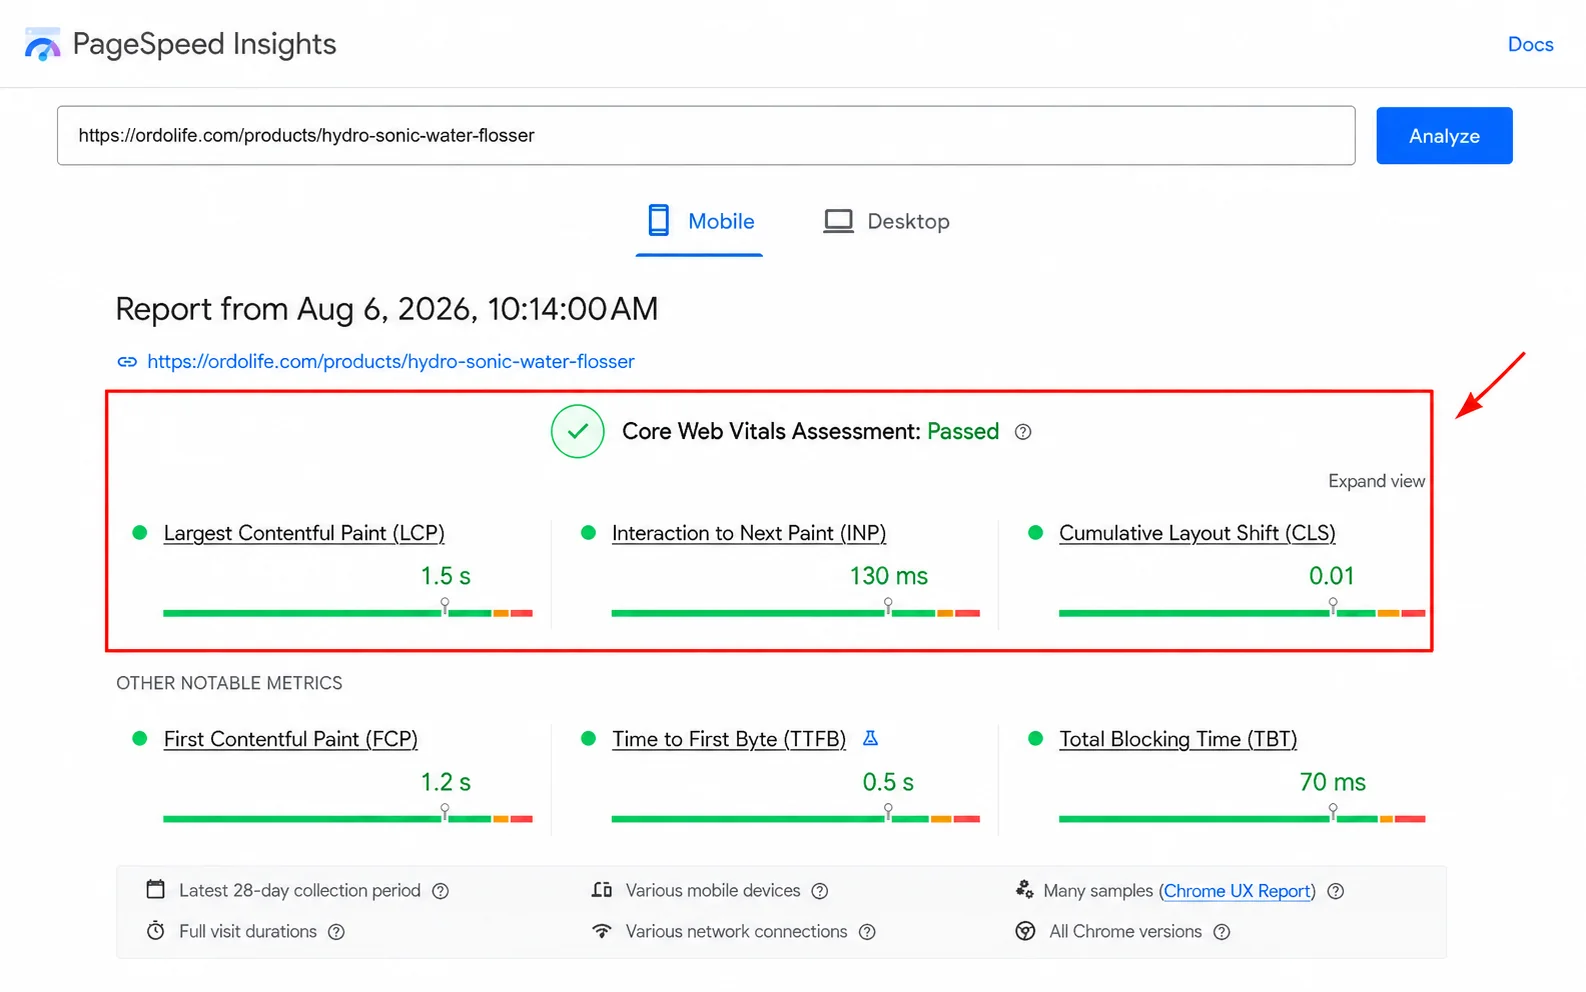Viewport: 1586px width, 992px height.
Task: Open First Contentful Paint (FCP) link
Action: 291,739
